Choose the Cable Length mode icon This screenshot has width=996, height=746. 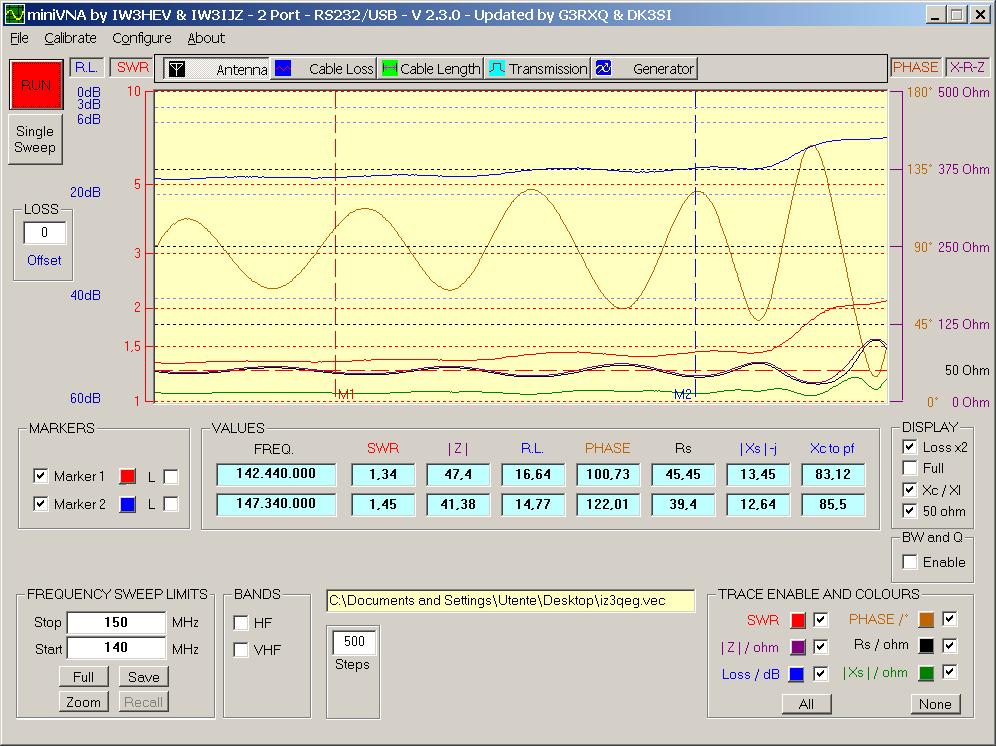[389, 69]
